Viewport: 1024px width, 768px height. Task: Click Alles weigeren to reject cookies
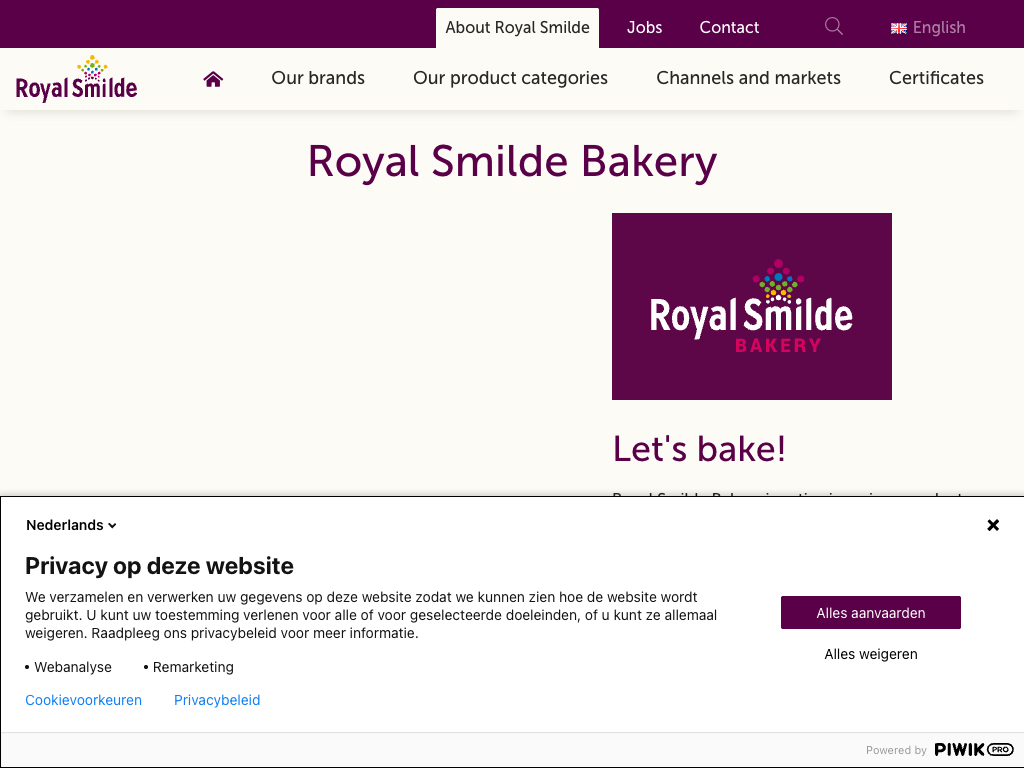871,654
